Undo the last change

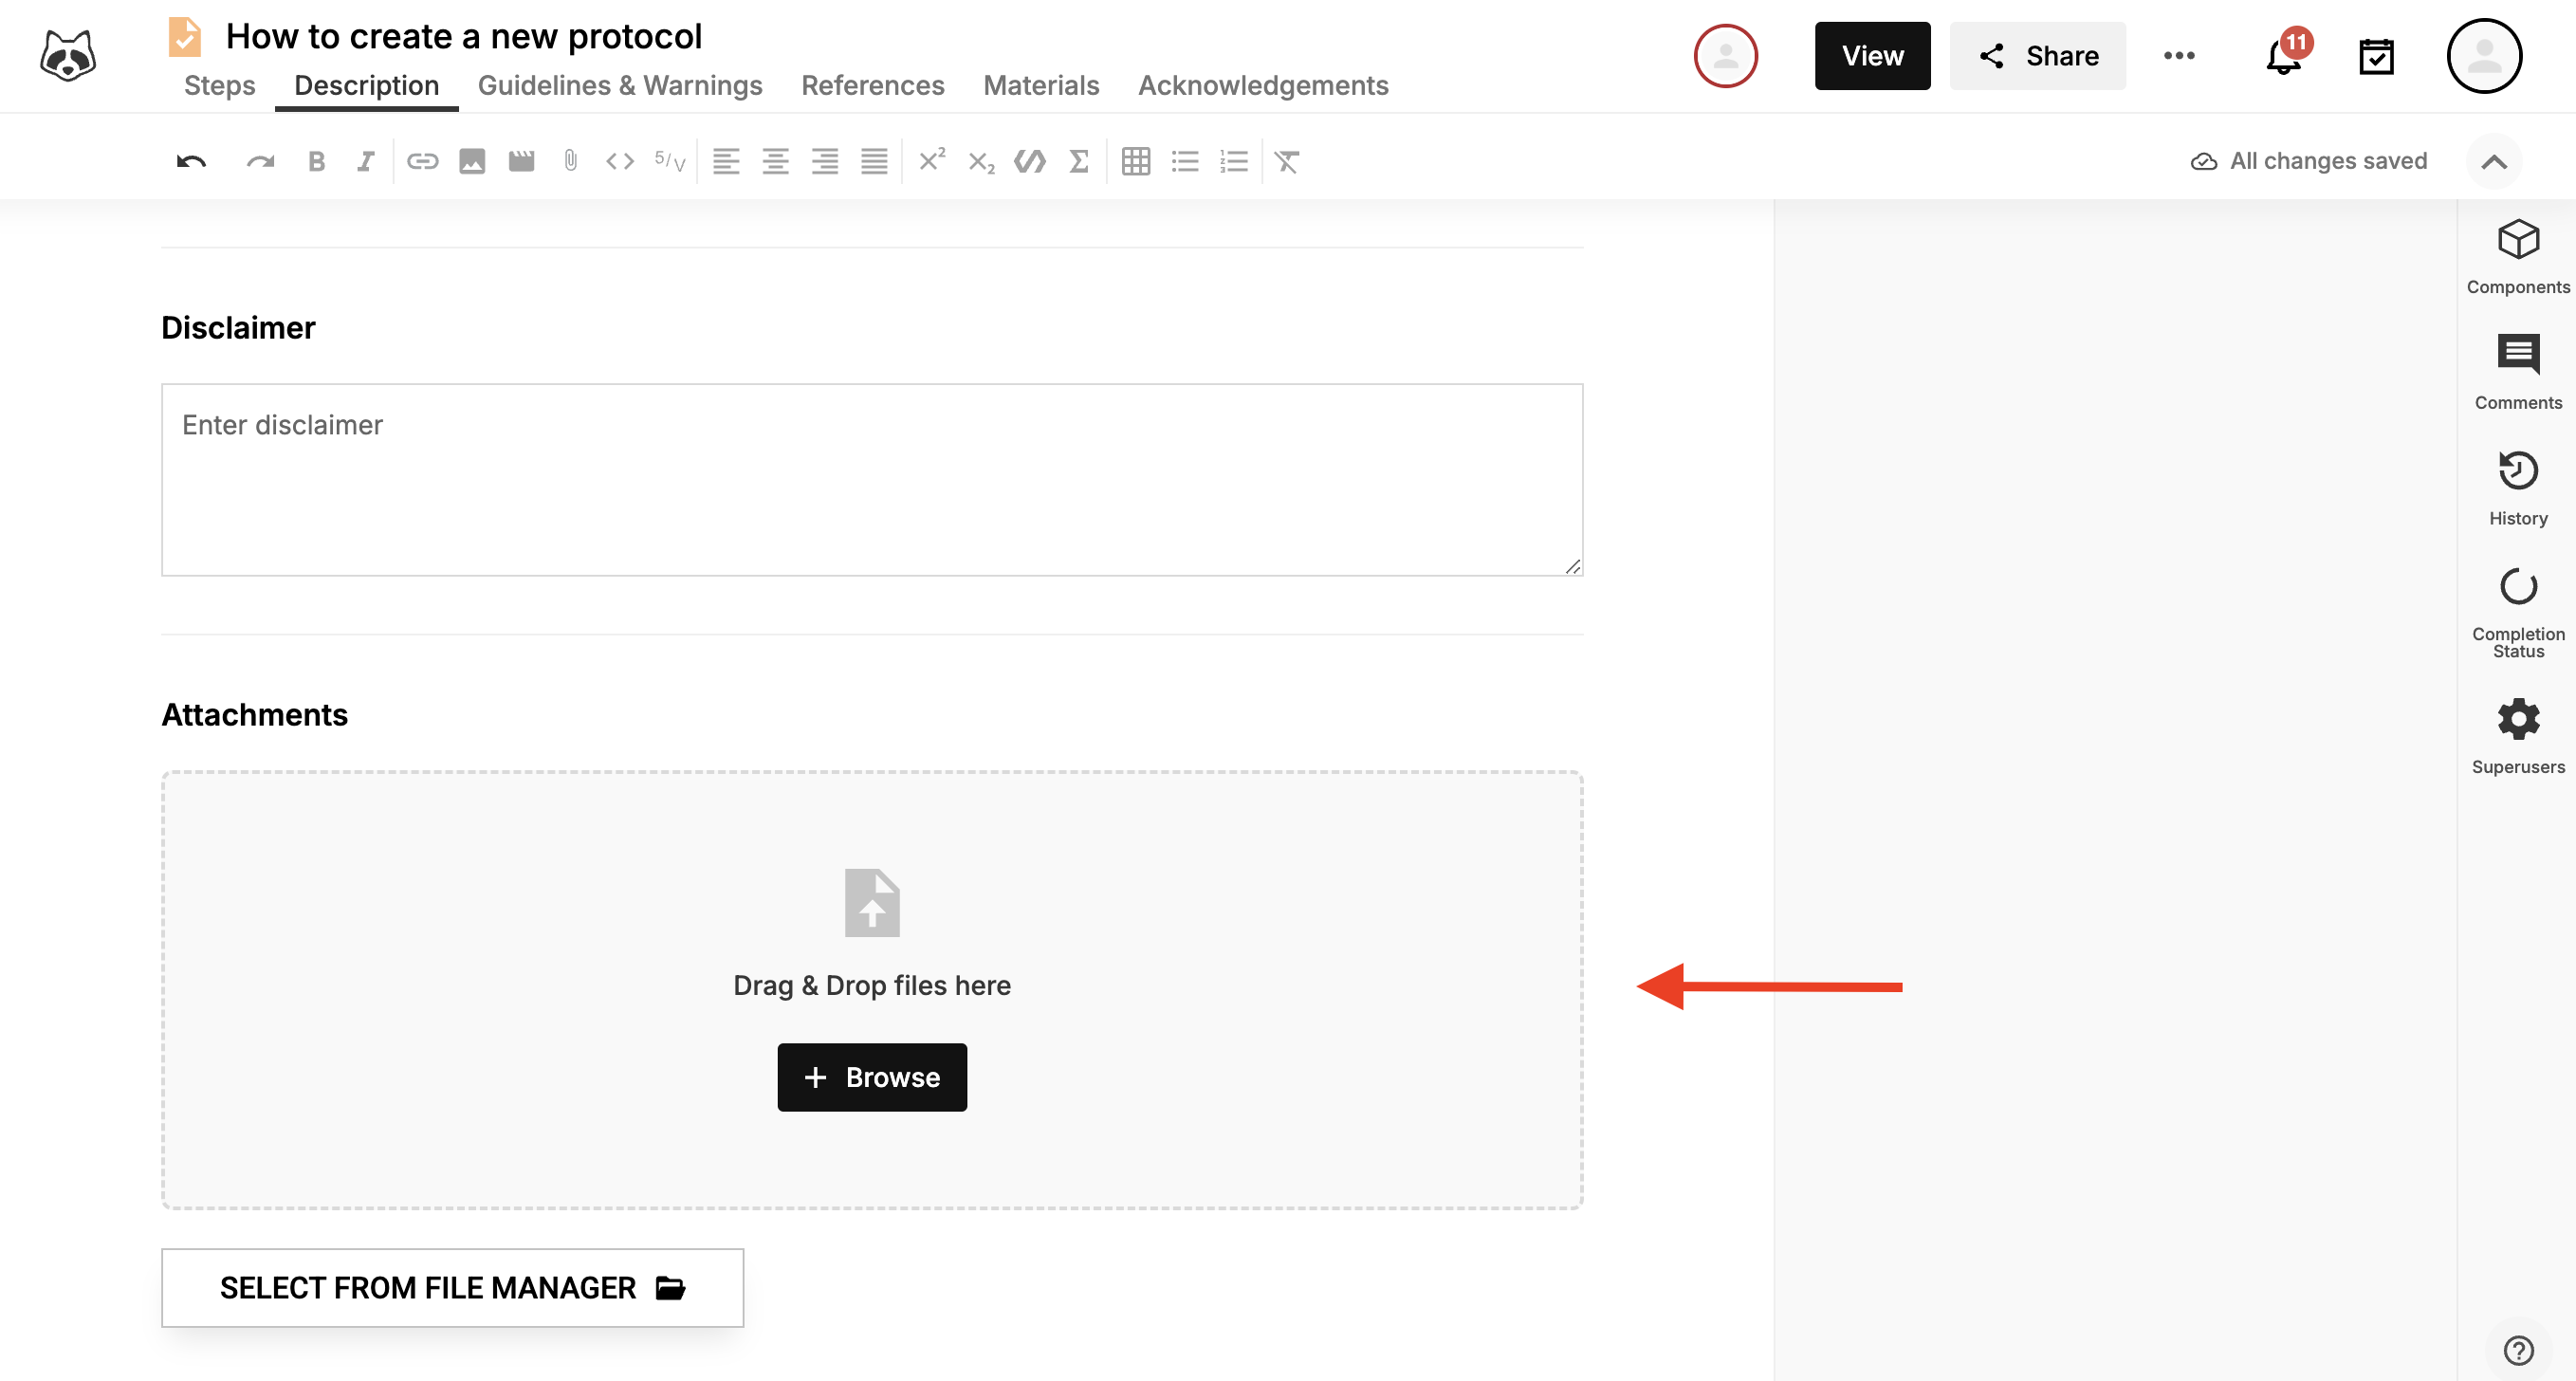tap(190, 161)
